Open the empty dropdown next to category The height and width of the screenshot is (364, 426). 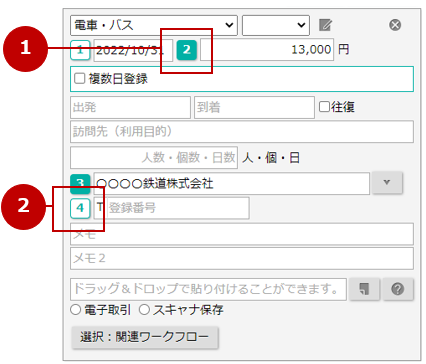click(x=276, y=25)
